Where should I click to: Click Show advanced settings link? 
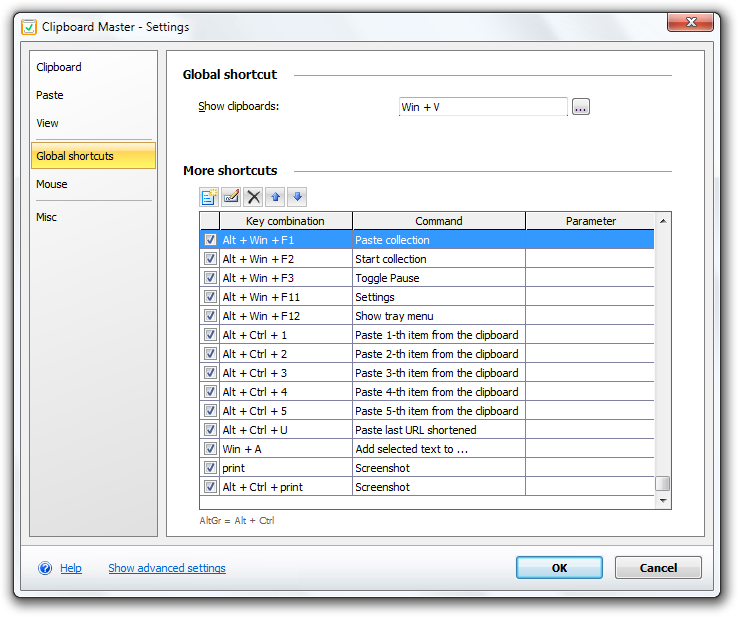point(167,568)
